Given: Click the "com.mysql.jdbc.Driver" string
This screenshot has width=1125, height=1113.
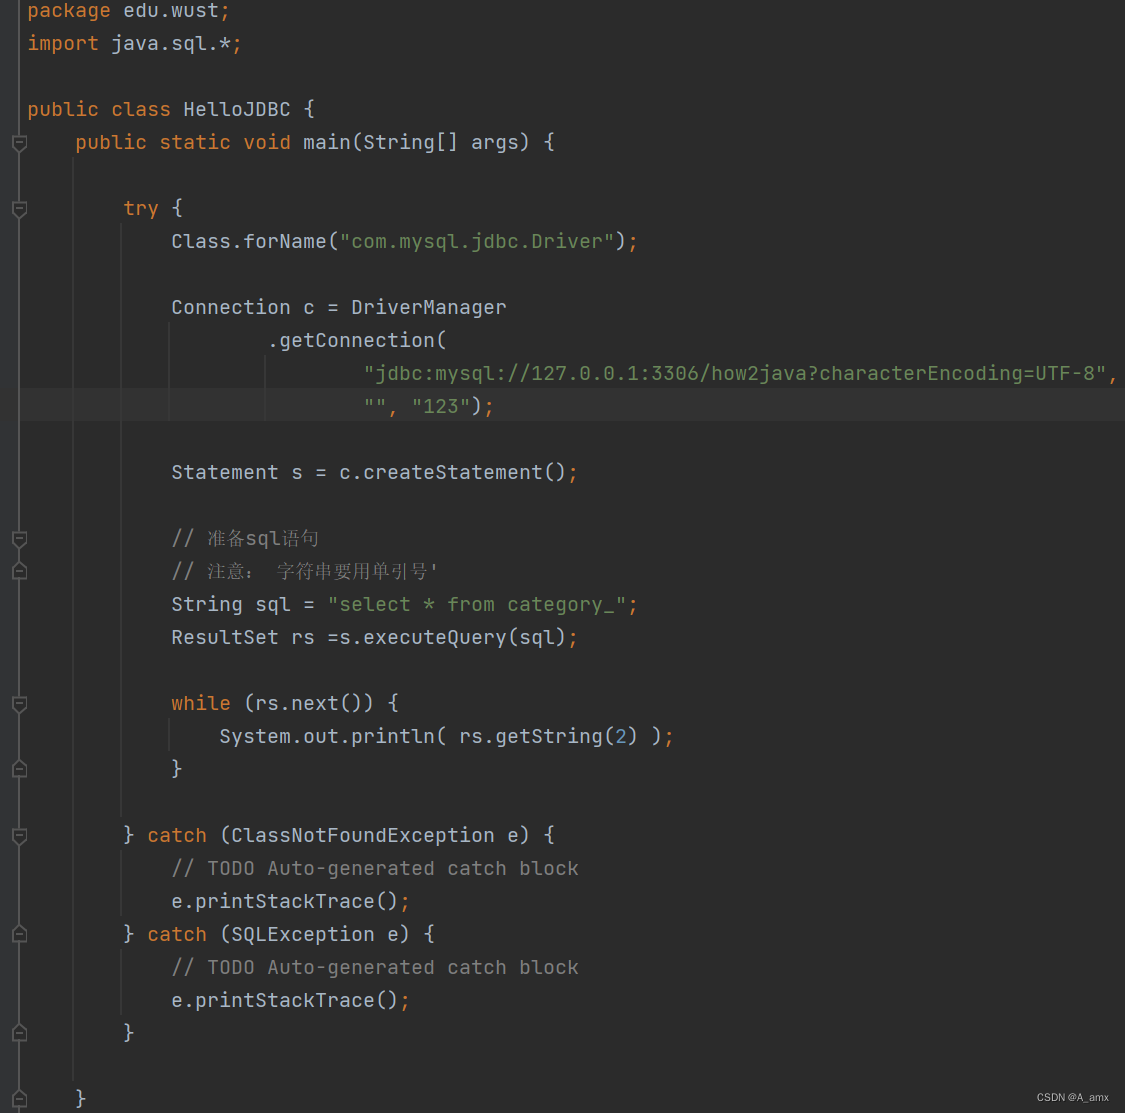Looking at the screenshot, I should point(476,241).
